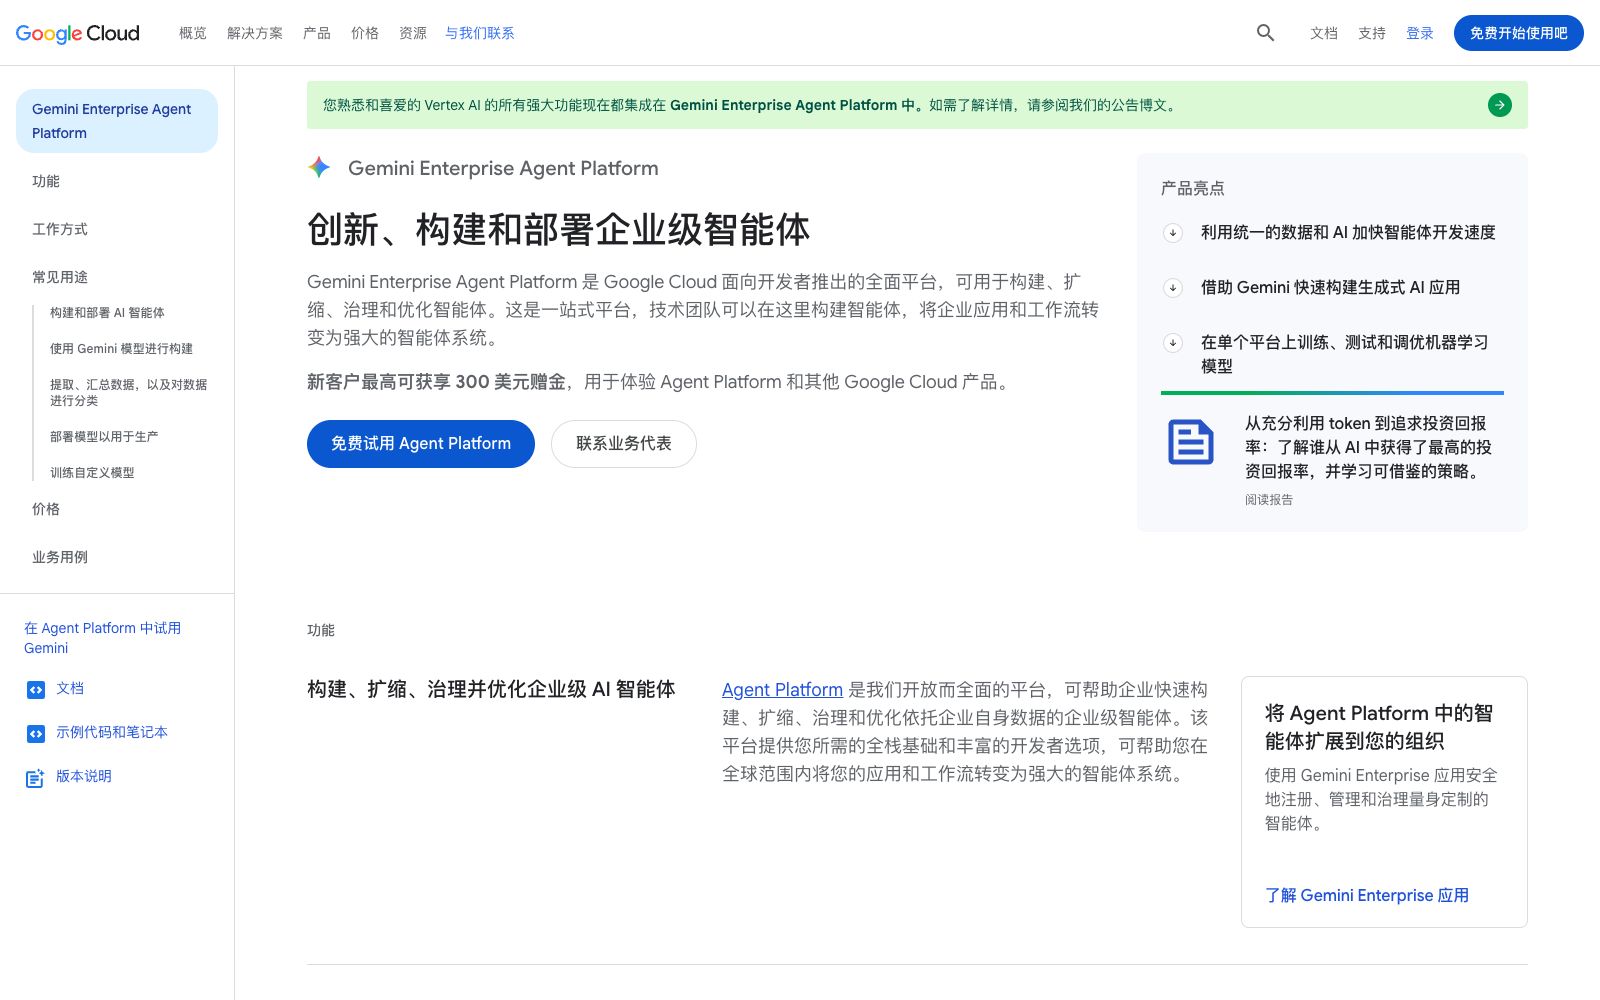Go to 功能 in sidebar
Screen dimensions: 1600x1000
[x=46, y=181]
